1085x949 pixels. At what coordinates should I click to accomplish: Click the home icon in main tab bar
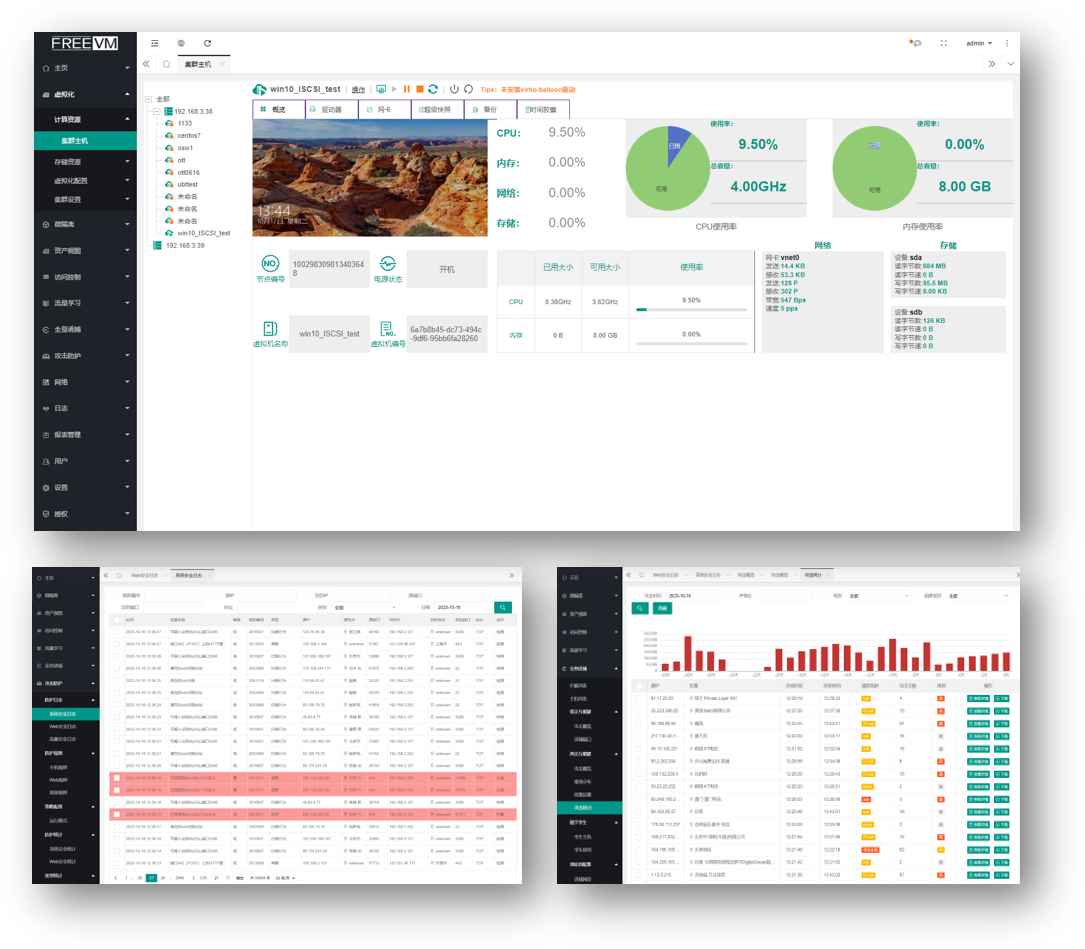(x=166, y=64)
